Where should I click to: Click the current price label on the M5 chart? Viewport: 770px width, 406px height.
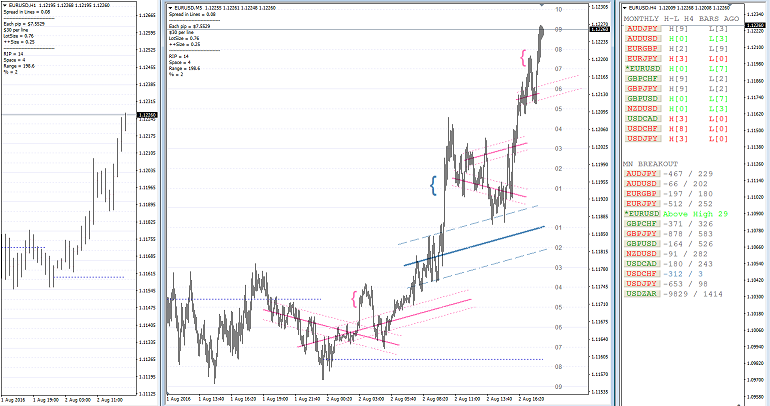coord(600,29)
